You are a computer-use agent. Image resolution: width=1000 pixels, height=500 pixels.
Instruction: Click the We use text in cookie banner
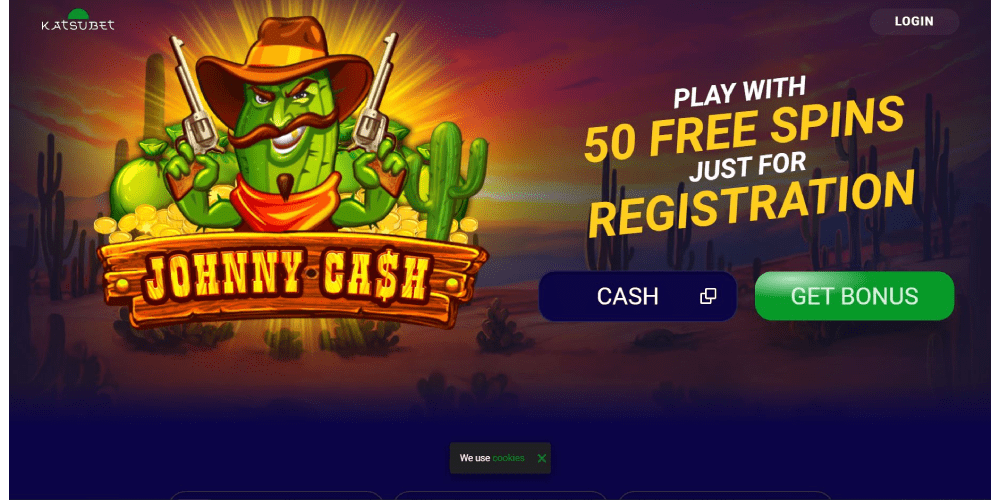(474, 458)
